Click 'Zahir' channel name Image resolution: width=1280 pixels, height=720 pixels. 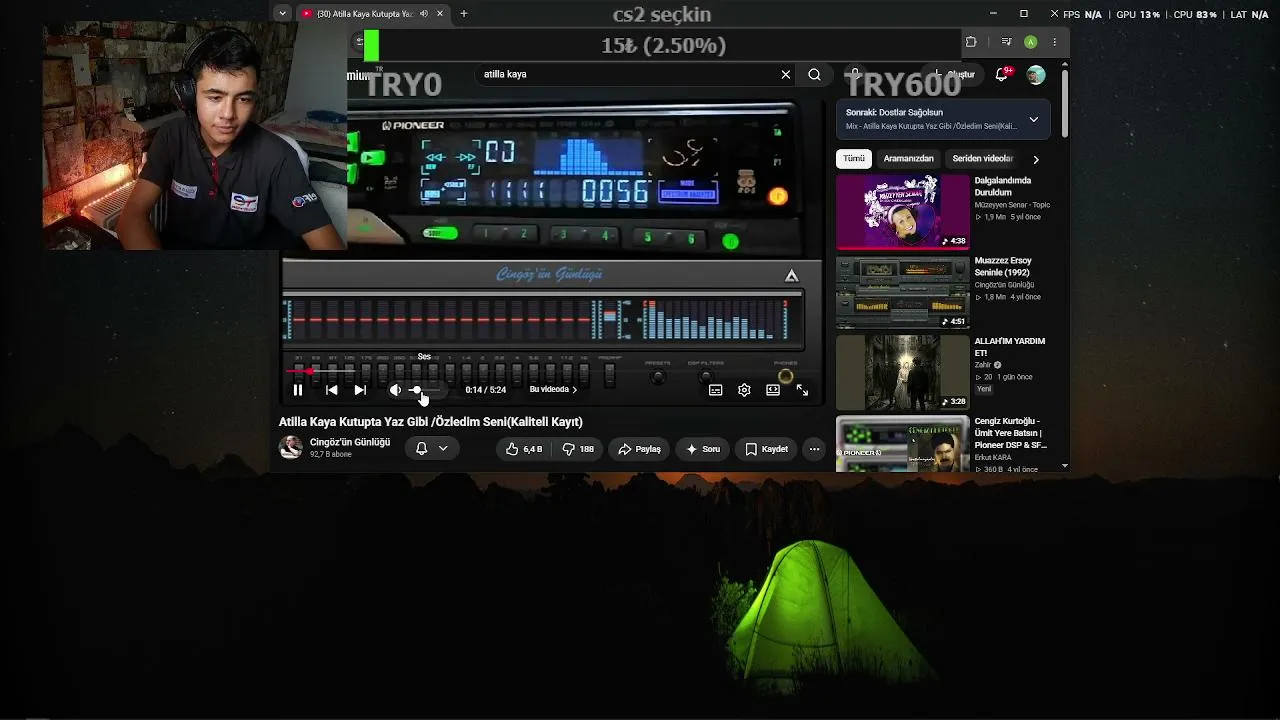[x=983, y=365]
